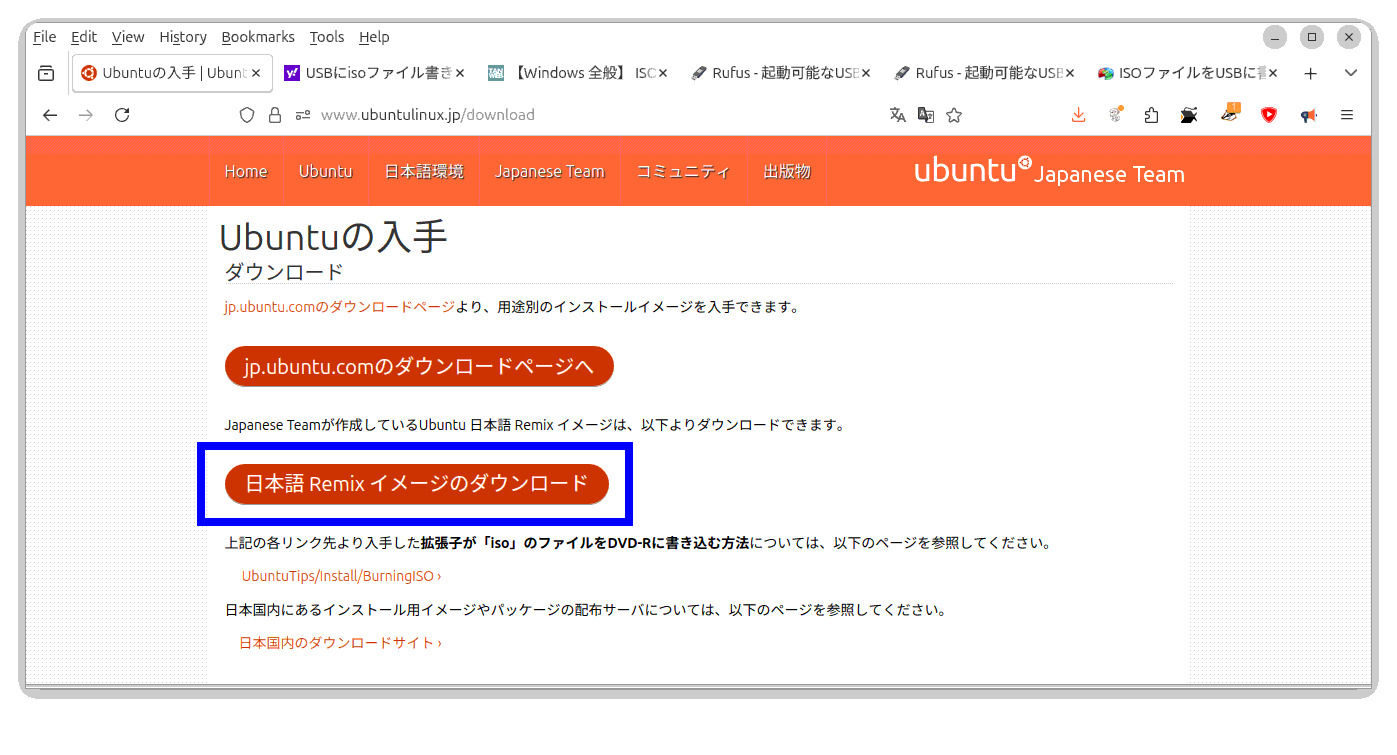Open a new tab with the plus button
The height and width of the screenshot is (755, 1397).
tap(1311, 73)
